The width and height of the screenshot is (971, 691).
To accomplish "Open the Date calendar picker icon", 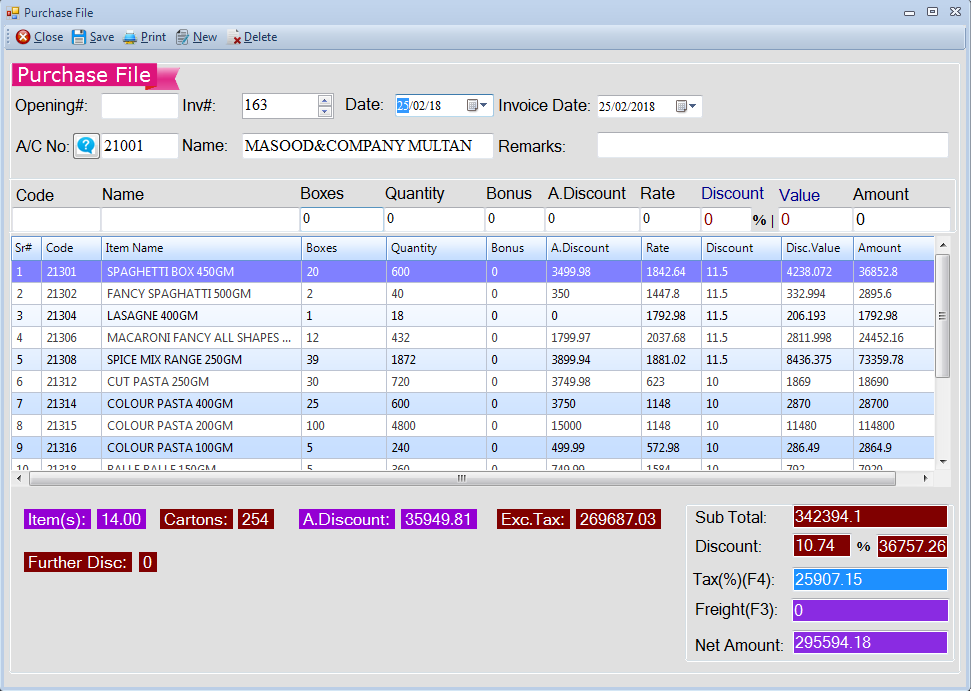I will 472,105.
